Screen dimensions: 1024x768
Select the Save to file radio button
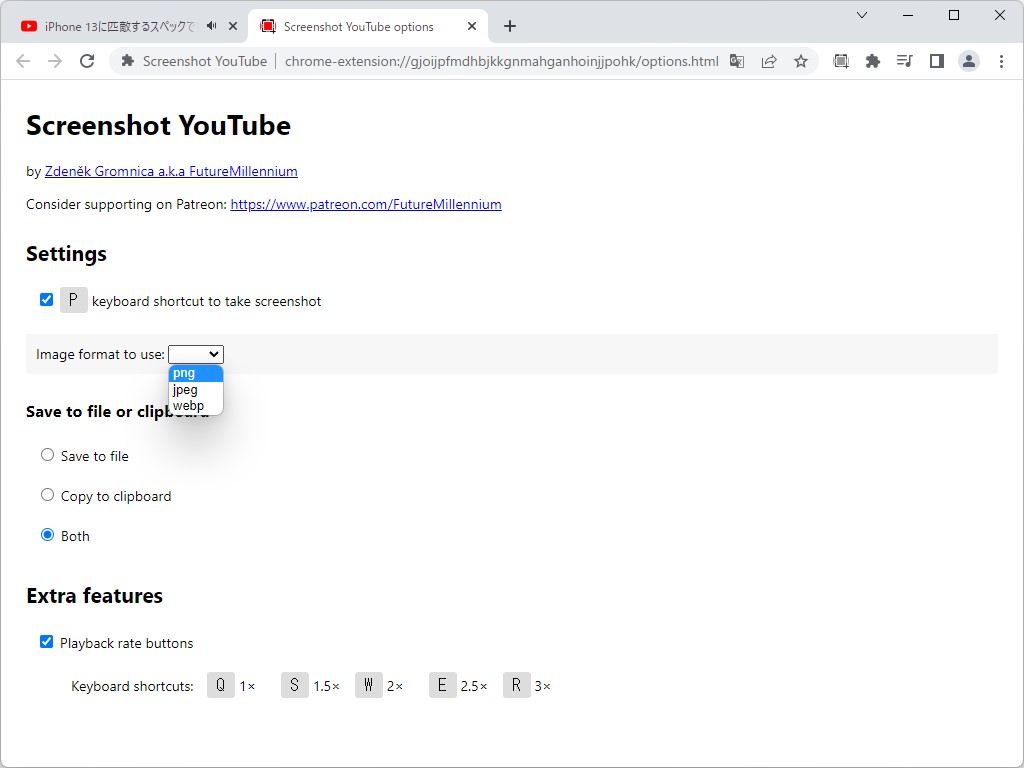47,455
